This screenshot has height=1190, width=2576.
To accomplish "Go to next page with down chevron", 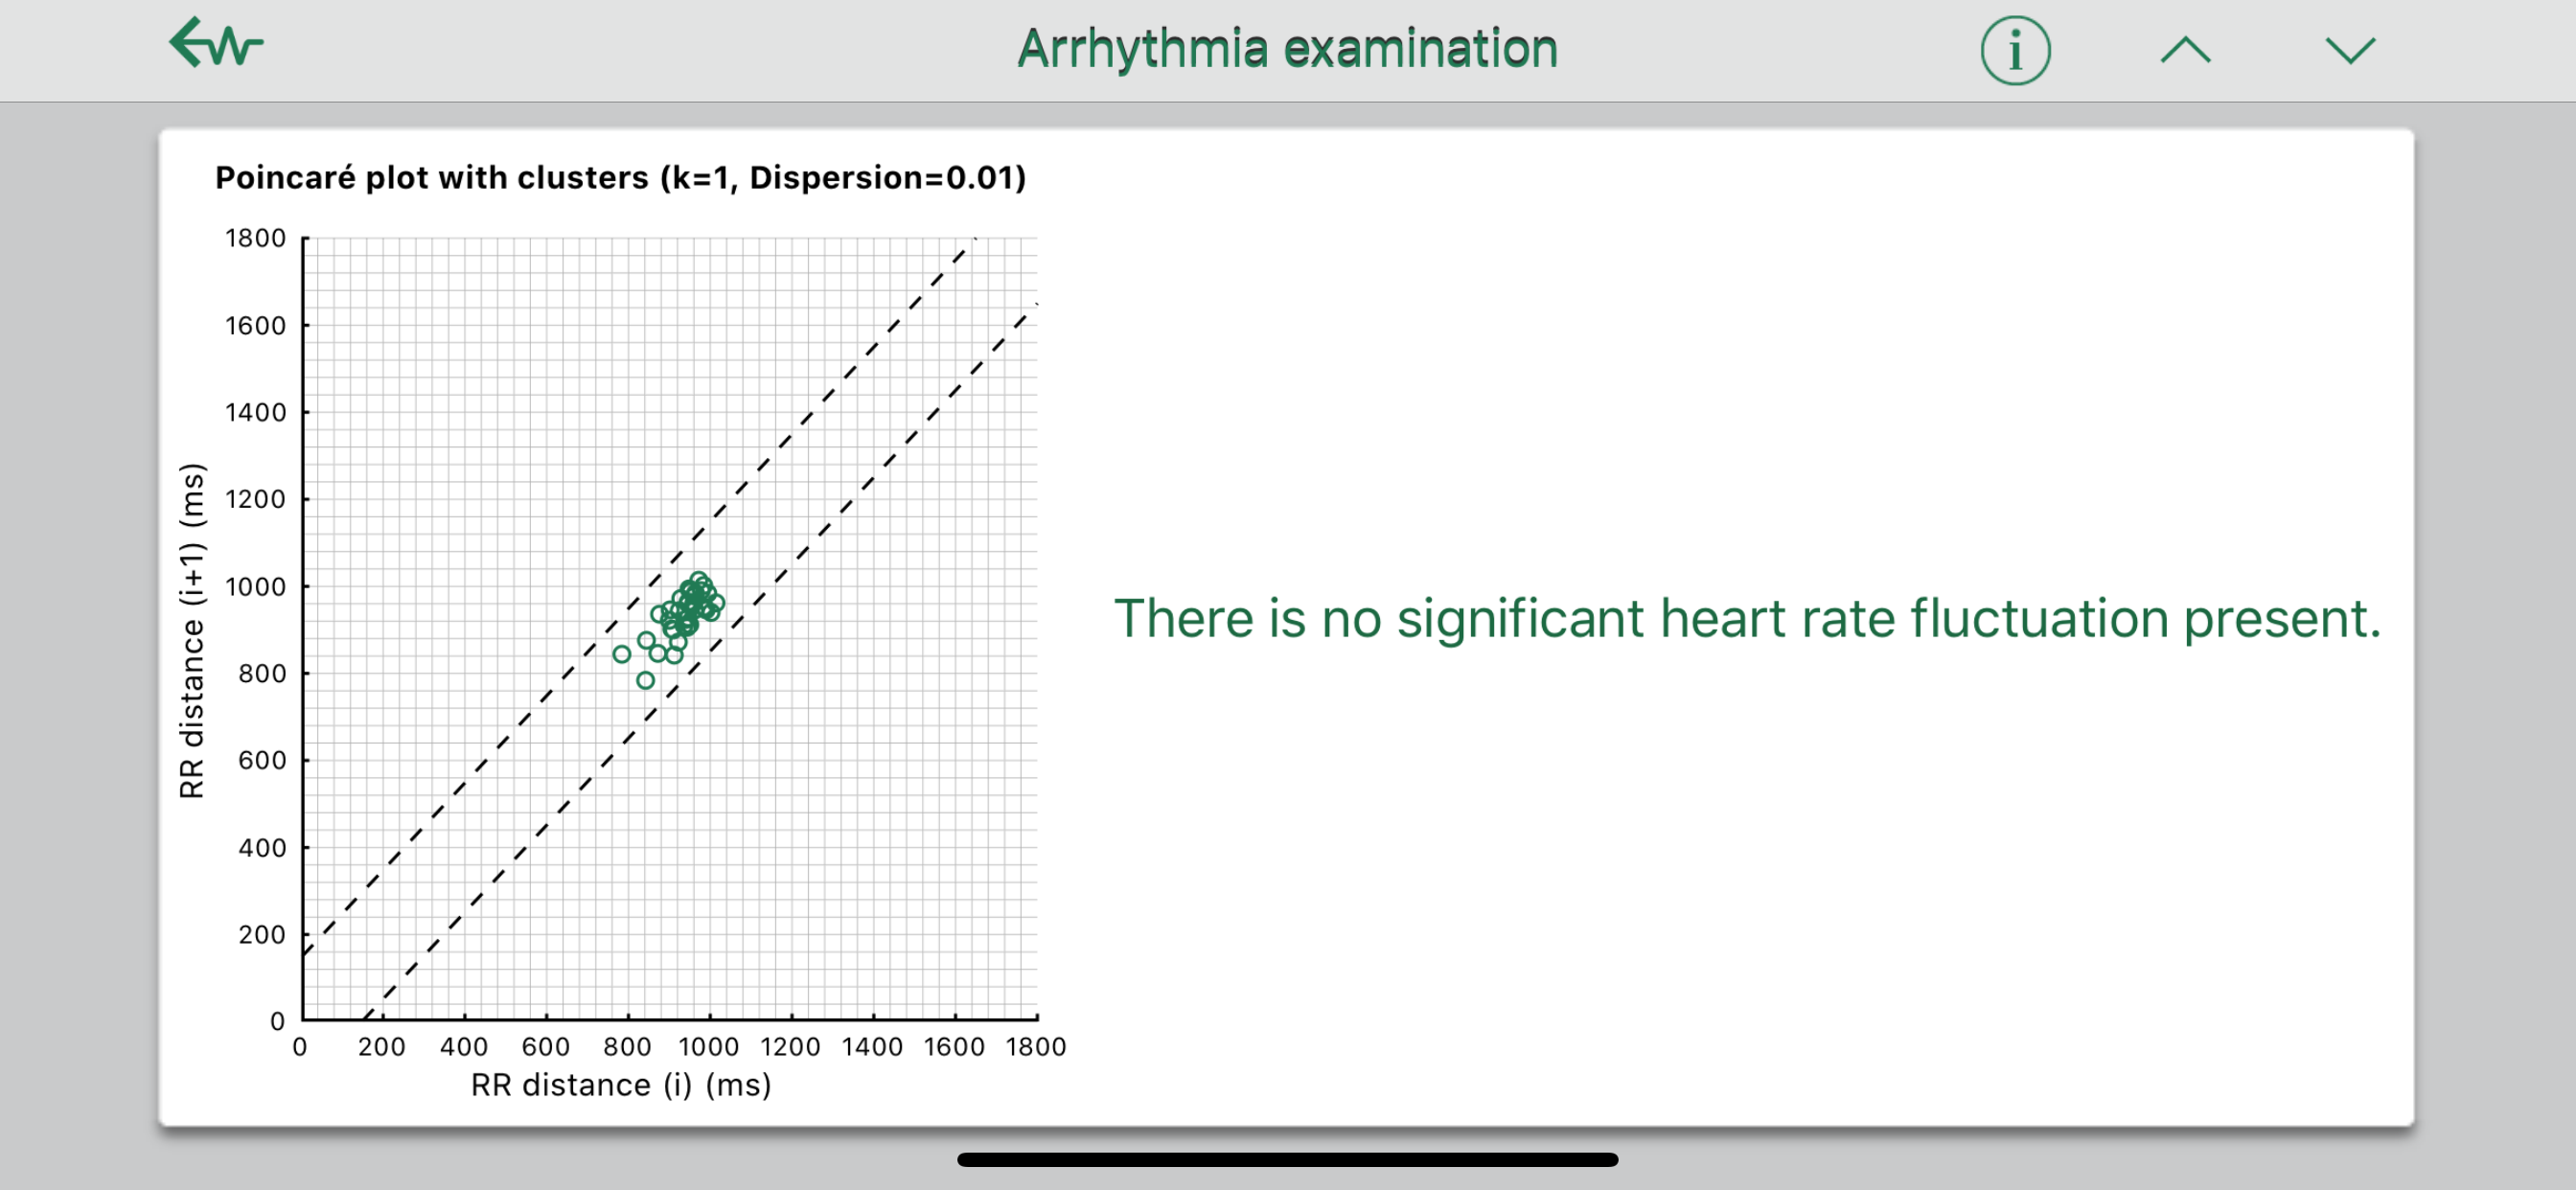I will [x=2350, y=50].
